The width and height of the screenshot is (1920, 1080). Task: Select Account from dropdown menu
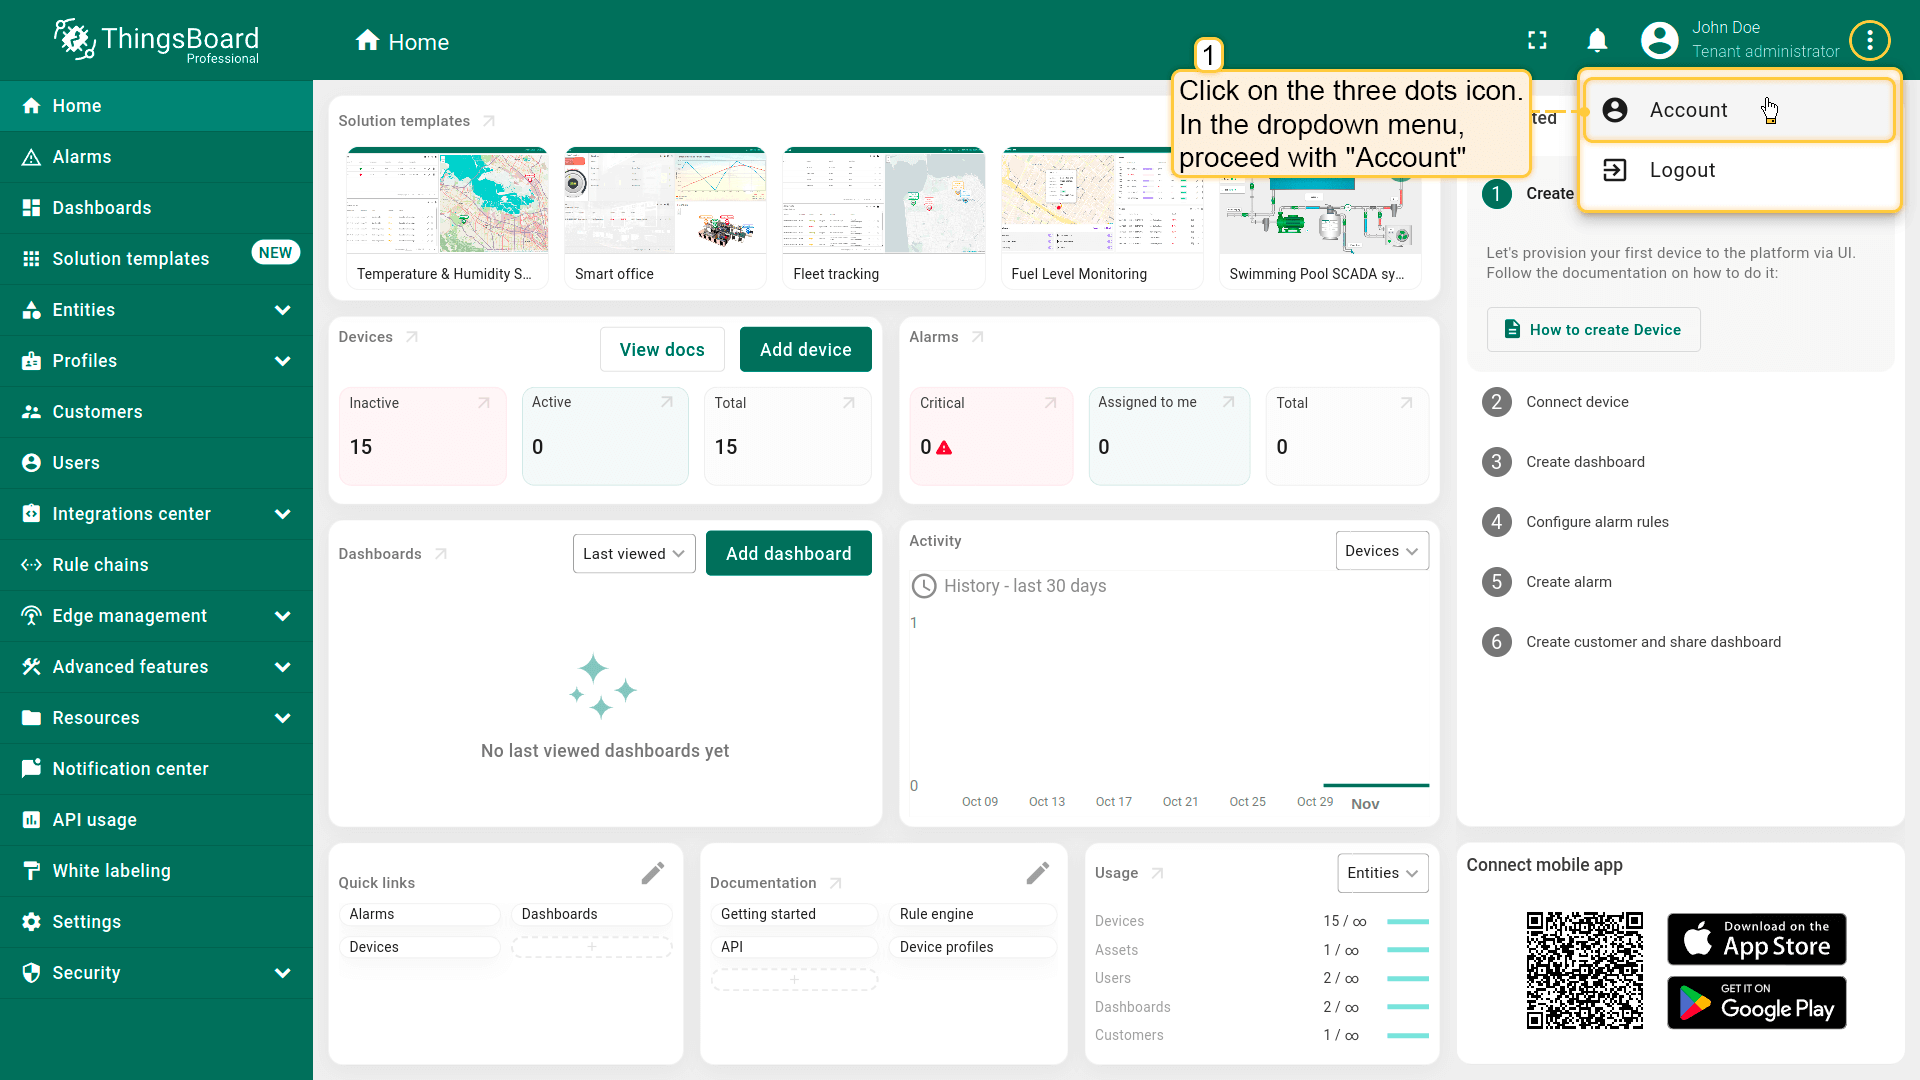[x=1688, y=110]
